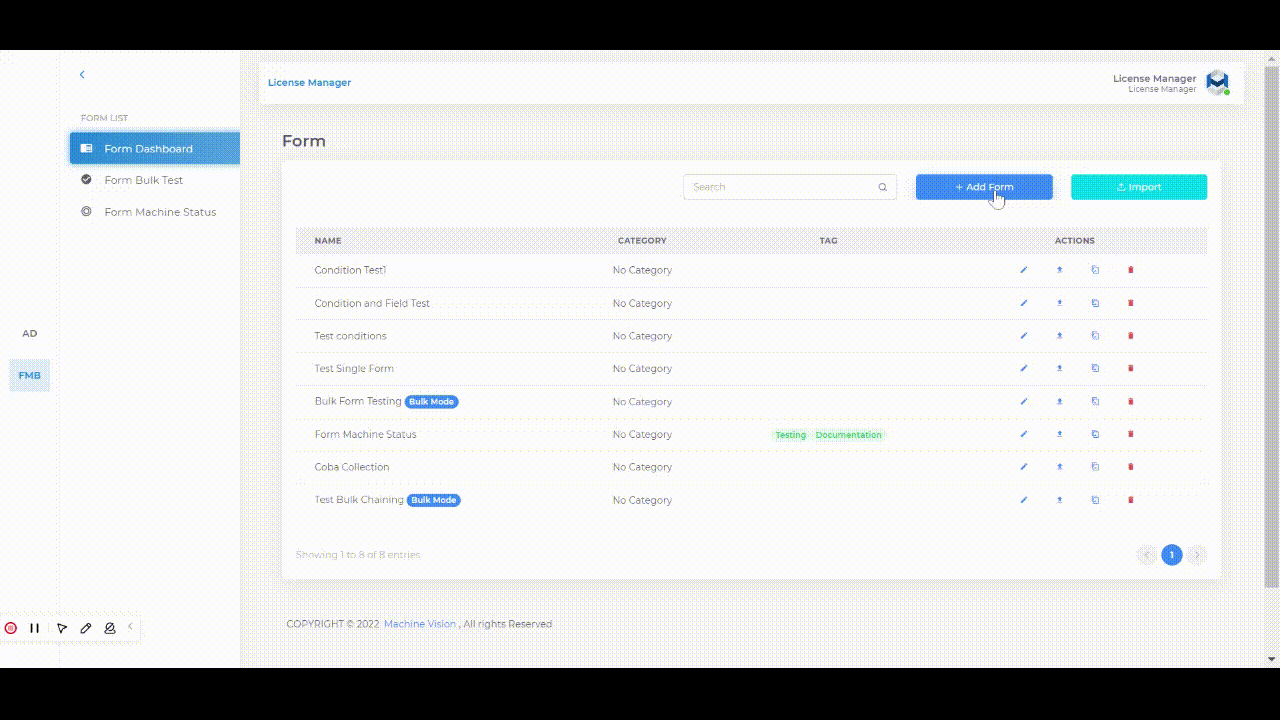This screenshot has height=720, width=1280.
Task: Edit the Condition Test1 form
Action: (1023, 269)
